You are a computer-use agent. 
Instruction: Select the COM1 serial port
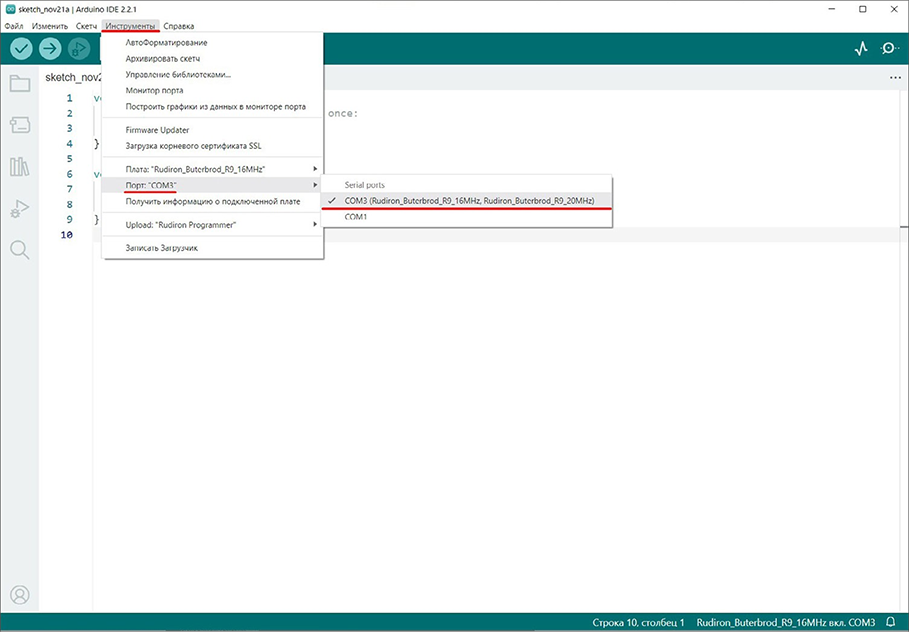pyautogui.click(x=466, y=217)
